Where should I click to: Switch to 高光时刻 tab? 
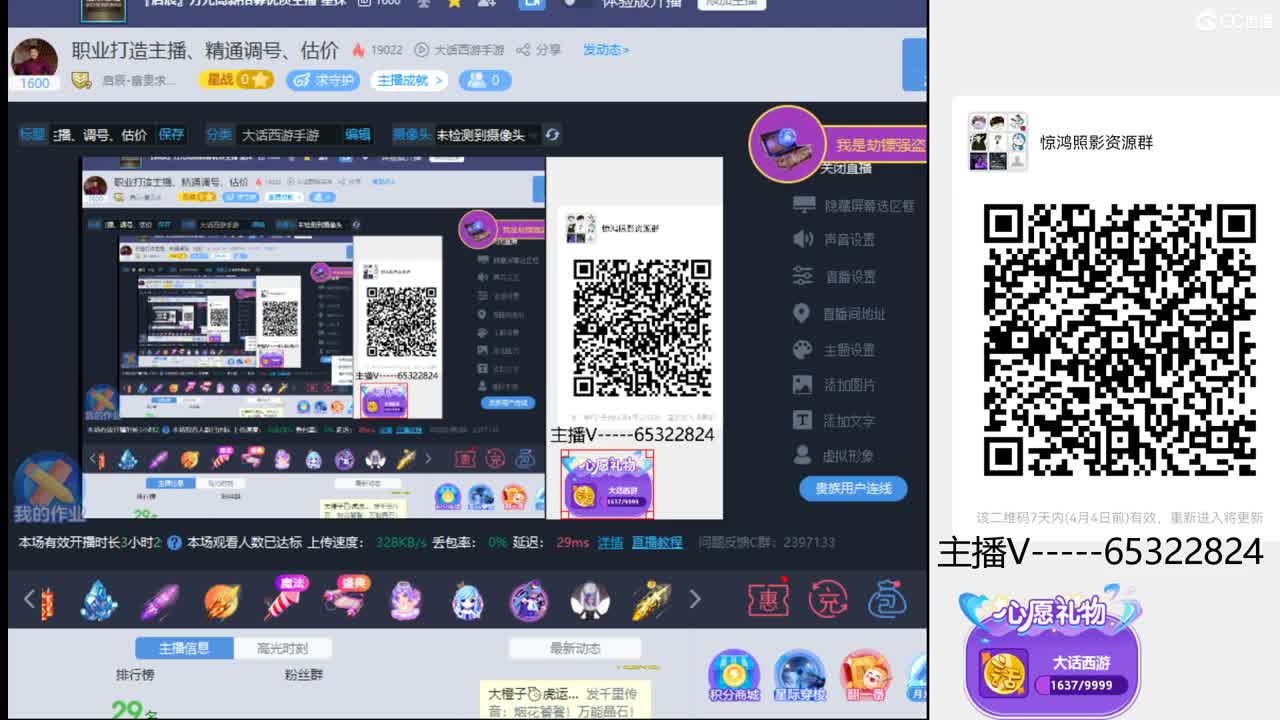click(x=283, y=648)
